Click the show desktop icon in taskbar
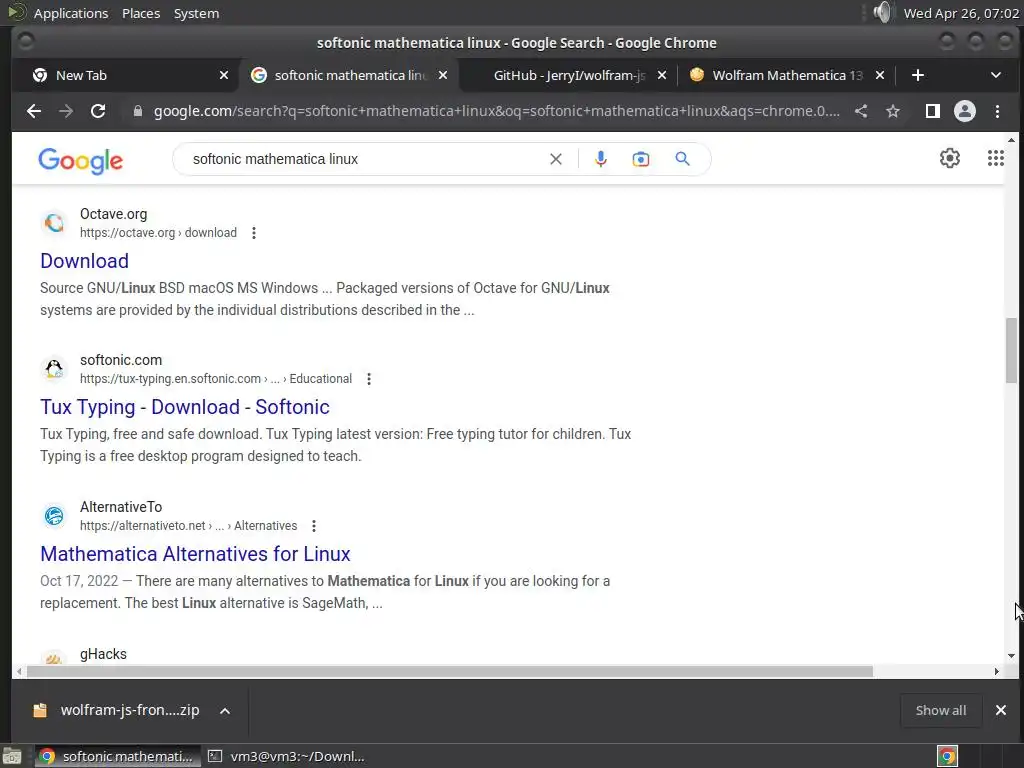 point(12,756)
